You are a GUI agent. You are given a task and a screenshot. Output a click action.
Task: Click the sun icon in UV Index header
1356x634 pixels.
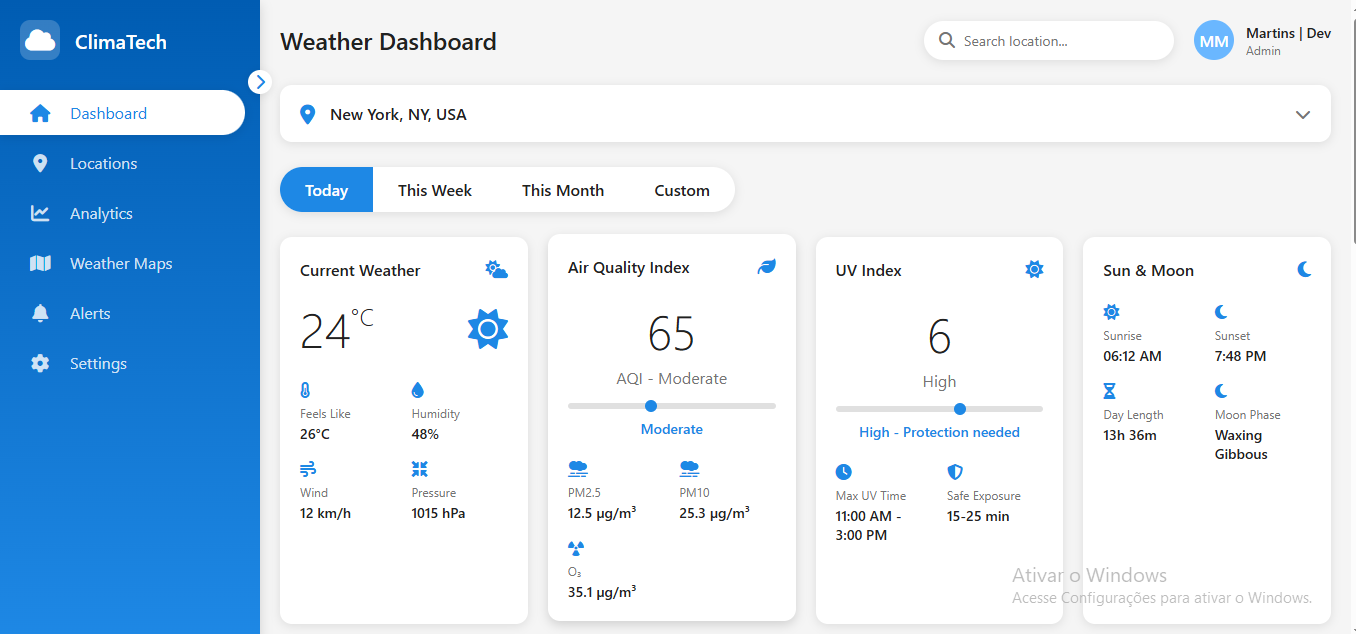tap(1034, 270)
